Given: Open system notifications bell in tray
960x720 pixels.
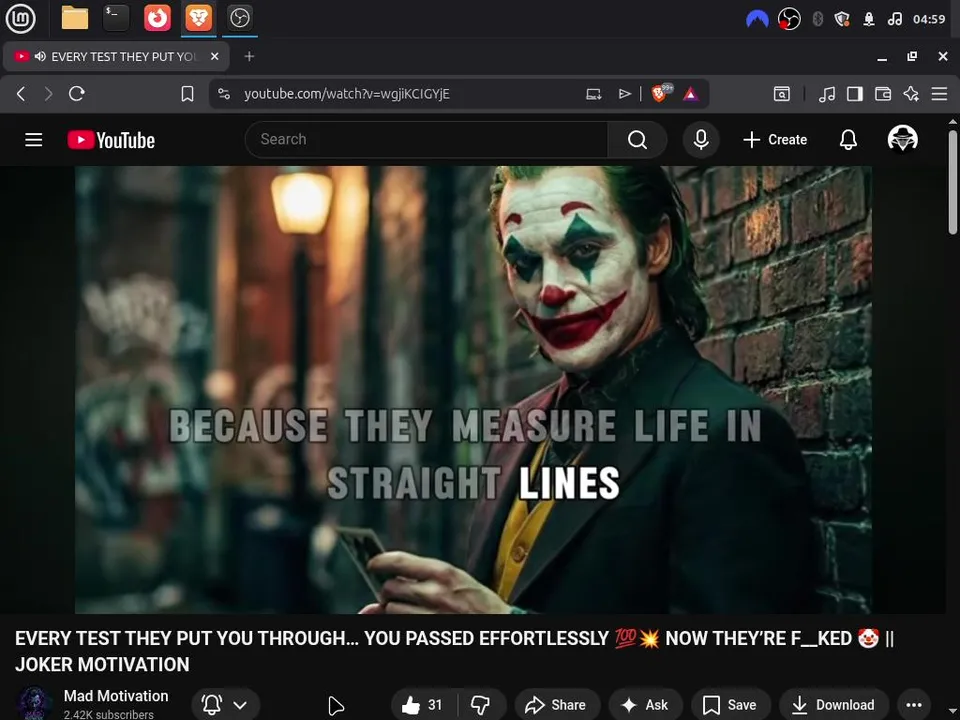Looking at the screenshot, I should tap(869, 19).
